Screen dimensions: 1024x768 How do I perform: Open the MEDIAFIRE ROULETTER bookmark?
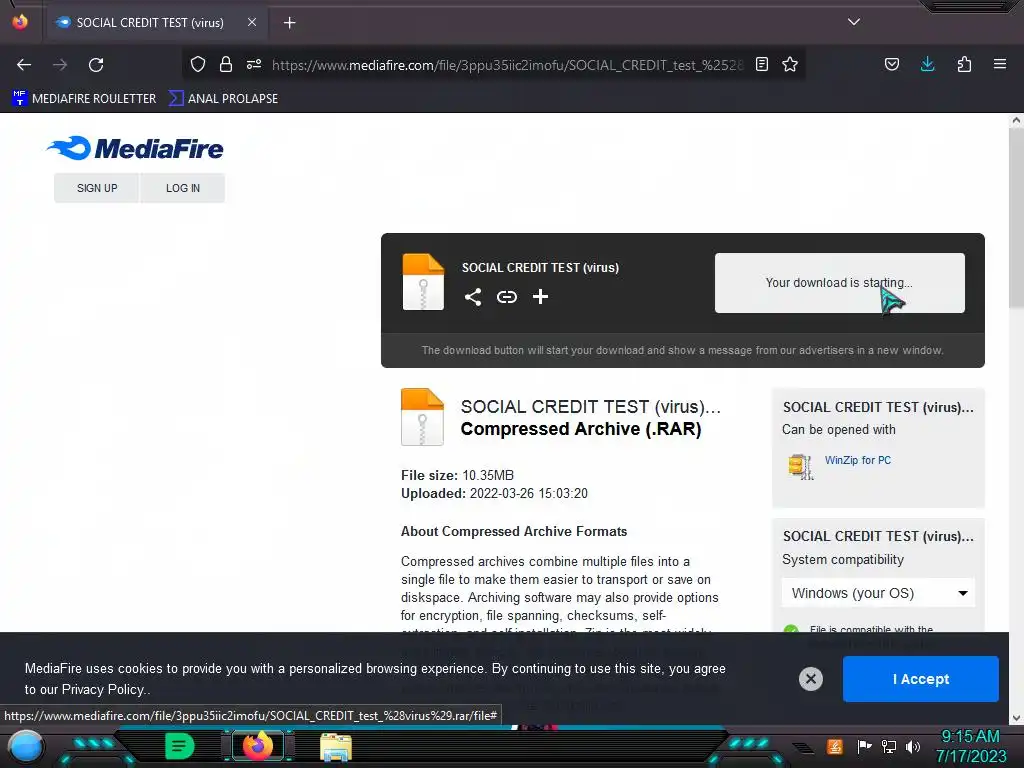pos(84,99)
